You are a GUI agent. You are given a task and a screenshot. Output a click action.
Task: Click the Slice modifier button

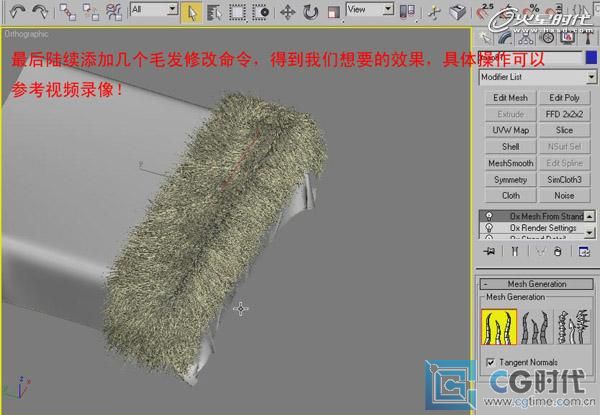[x=564, y=130]
